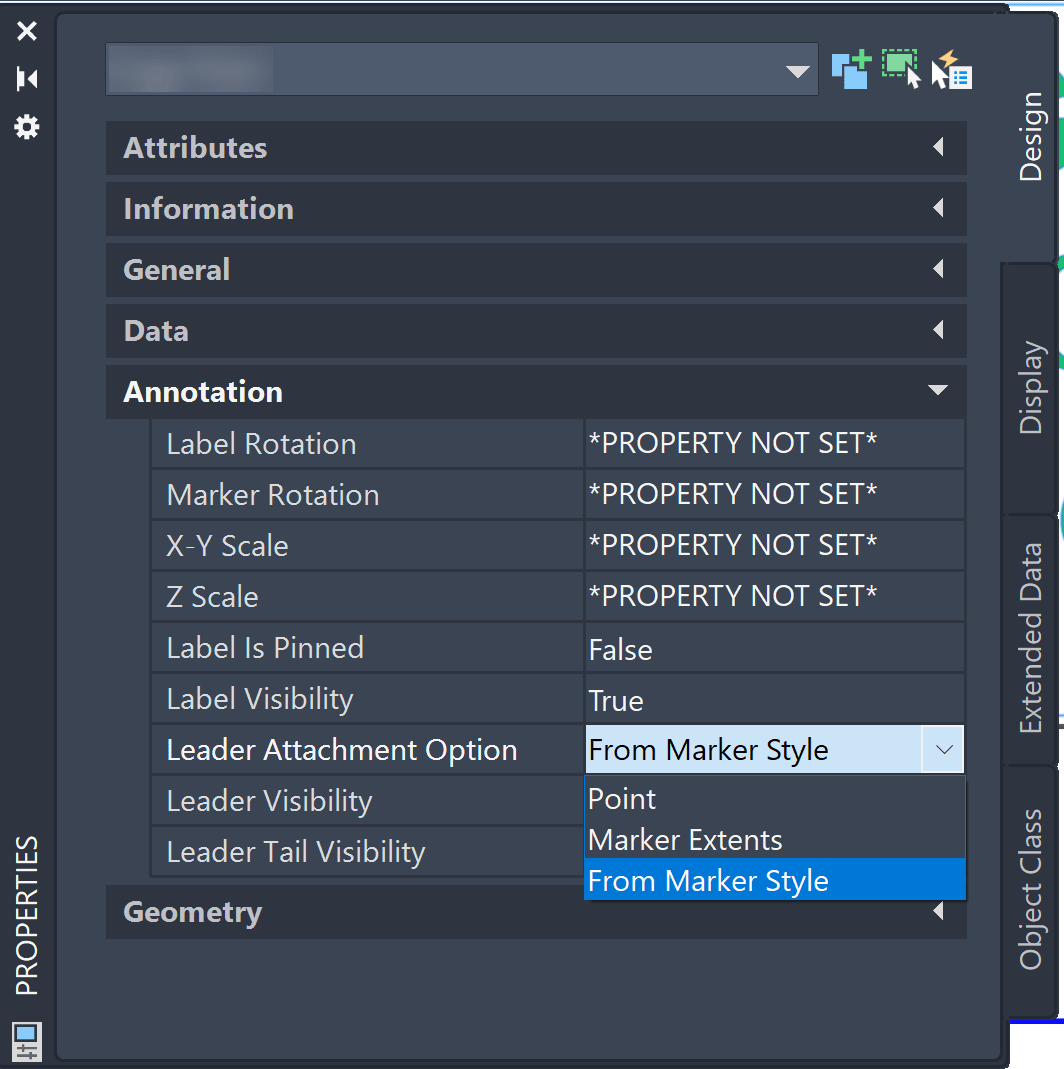The image size is (1064, 1069).
Task: Click the Select Objects icon
Action: 900,69
